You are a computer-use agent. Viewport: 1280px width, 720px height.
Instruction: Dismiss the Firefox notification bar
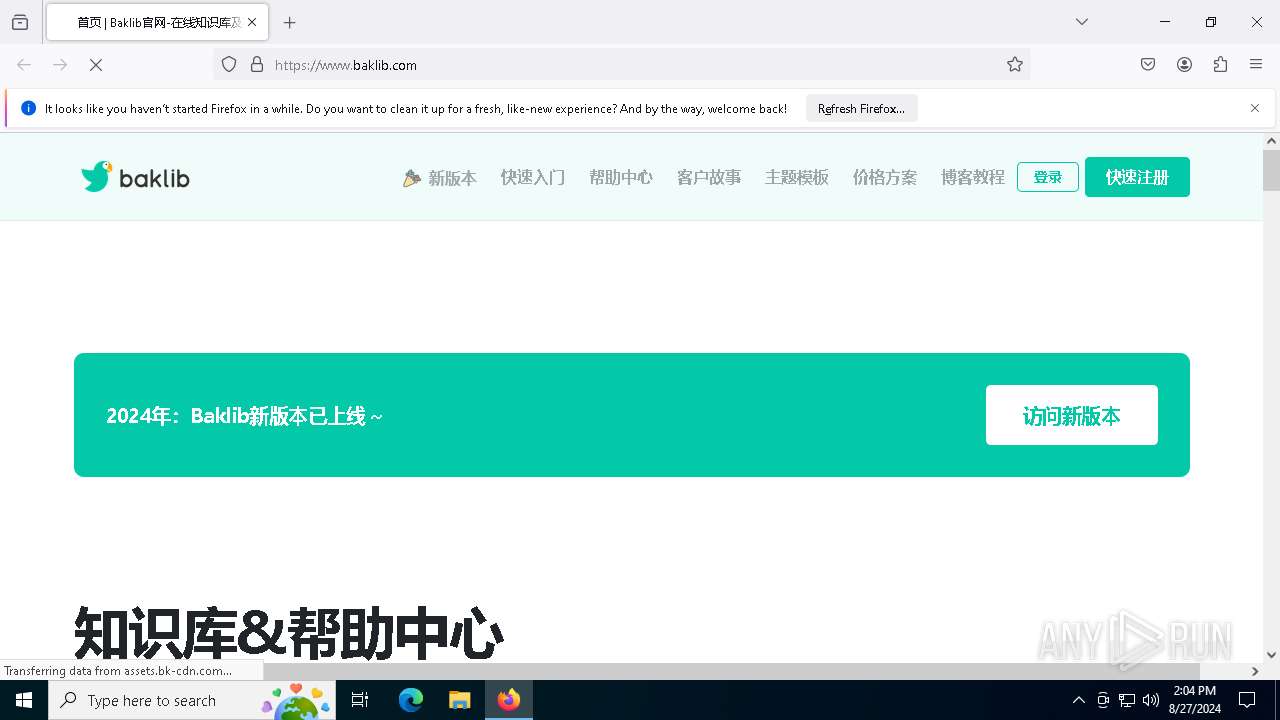[1255, 108]
